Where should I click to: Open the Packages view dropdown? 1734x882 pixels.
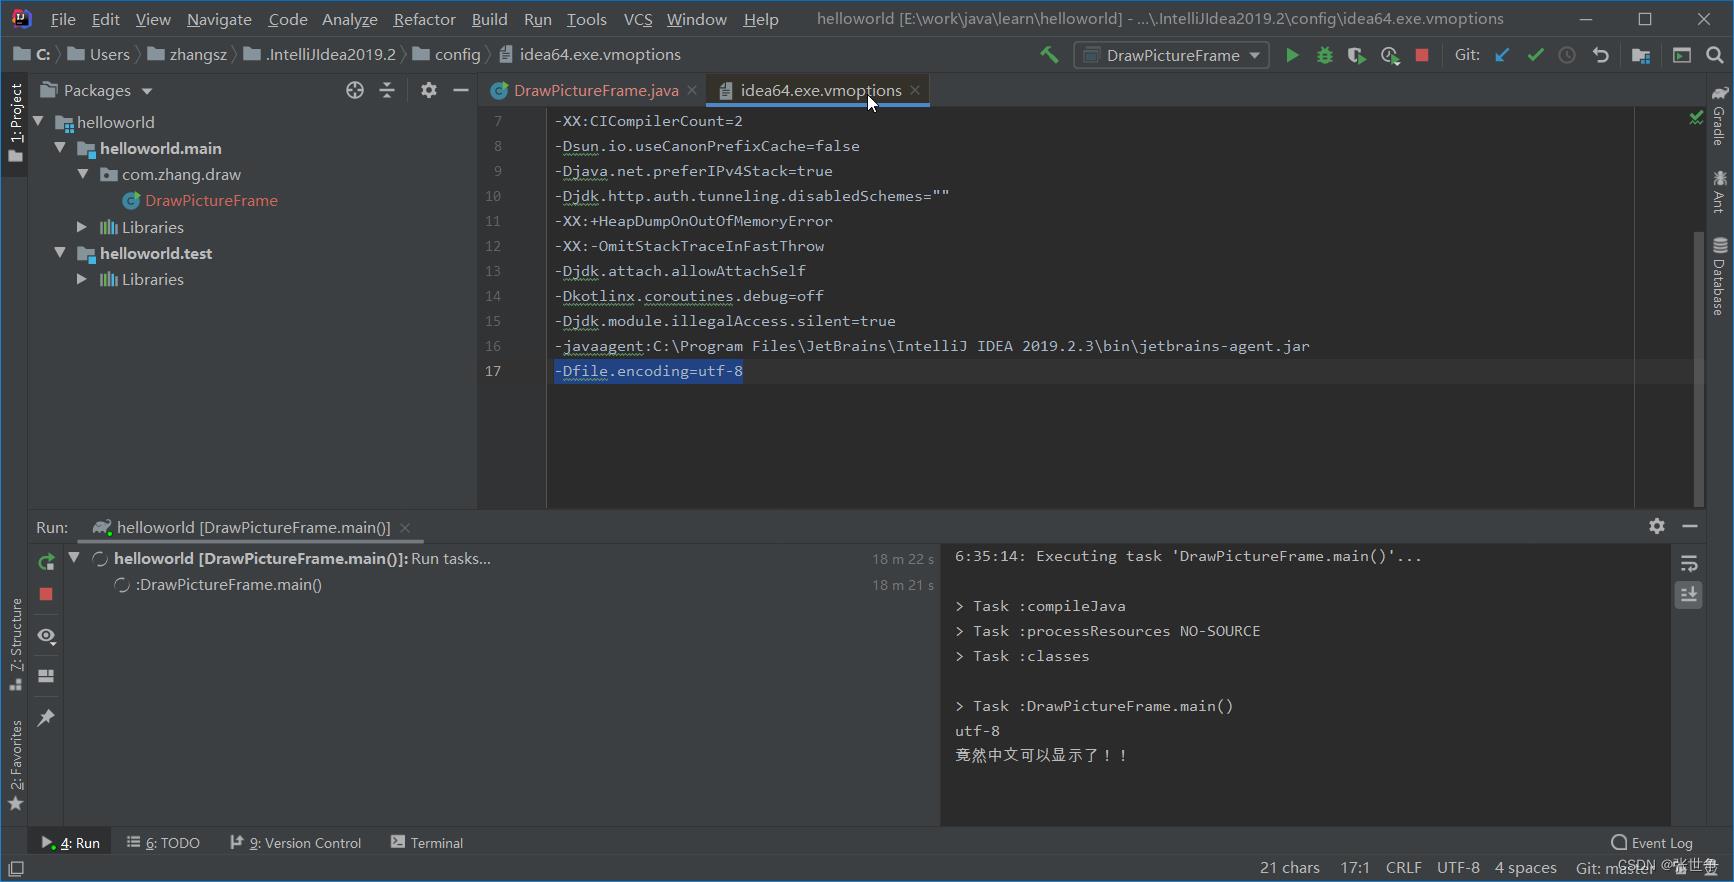(x=97, y=90)
